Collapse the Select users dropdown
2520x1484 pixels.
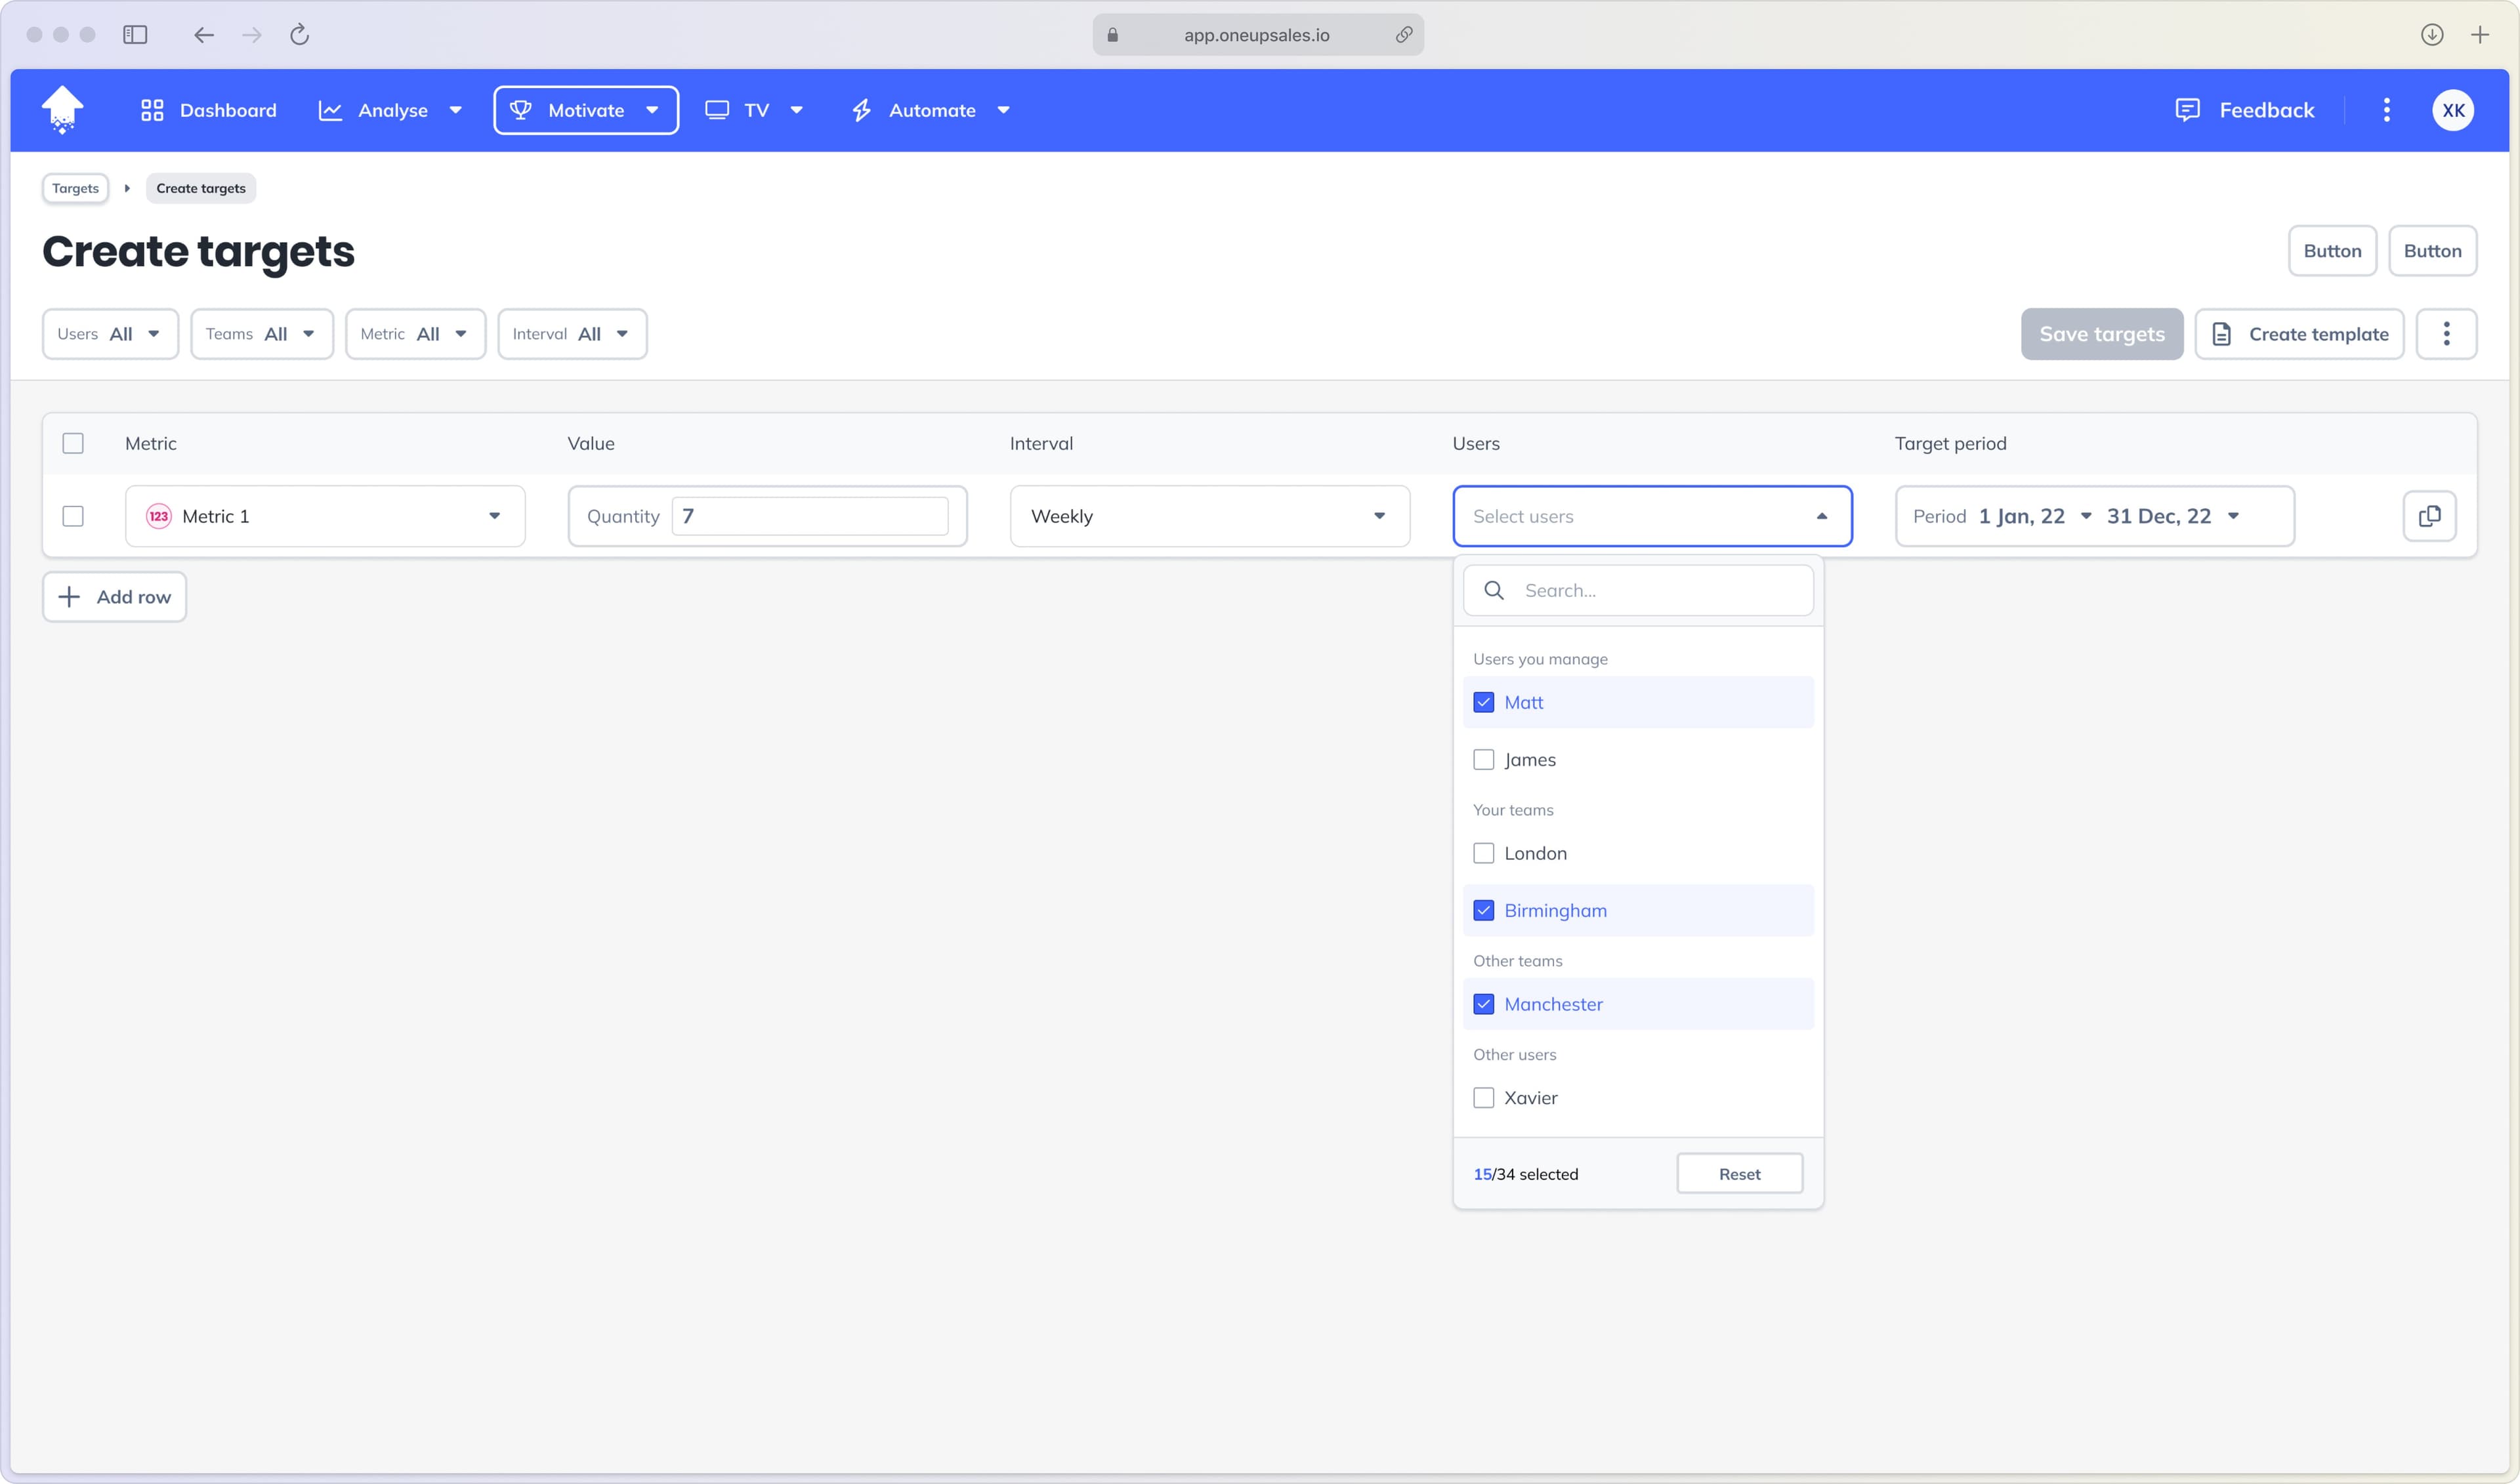click(x=1652, y=516)
